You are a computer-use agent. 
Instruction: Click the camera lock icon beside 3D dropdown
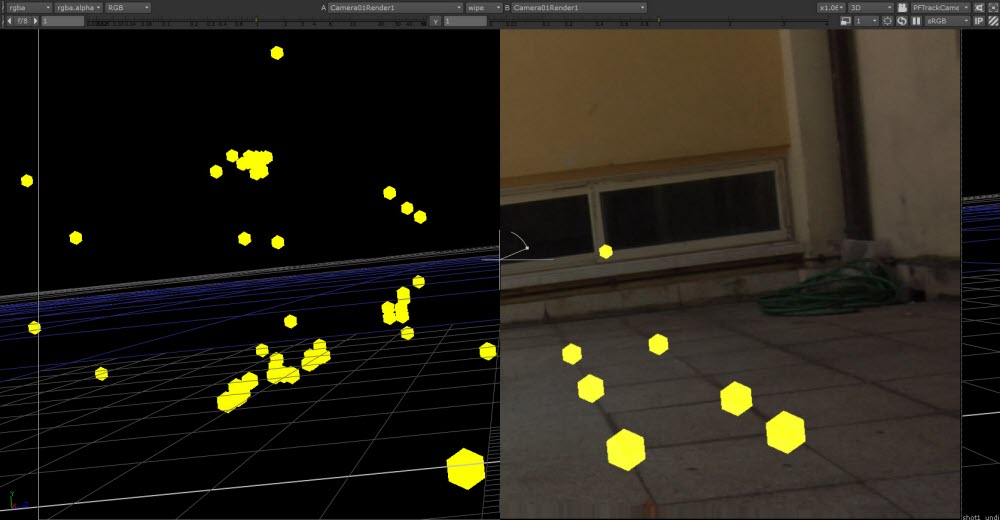pos(902,8)
